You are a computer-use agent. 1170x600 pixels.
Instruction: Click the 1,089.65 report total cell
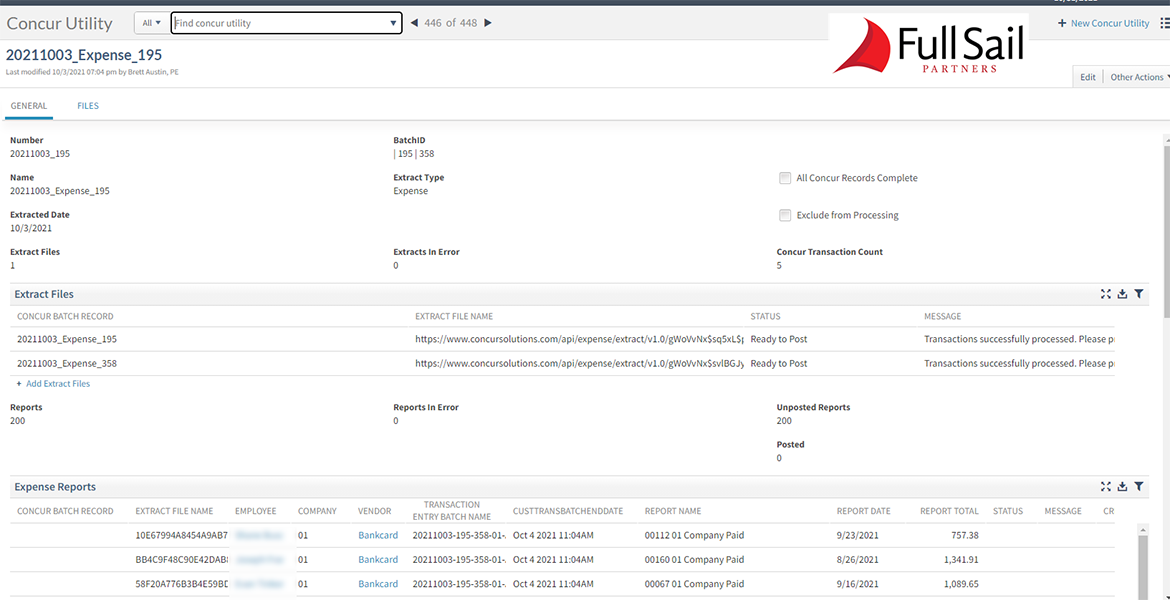(x=960, y=584)
